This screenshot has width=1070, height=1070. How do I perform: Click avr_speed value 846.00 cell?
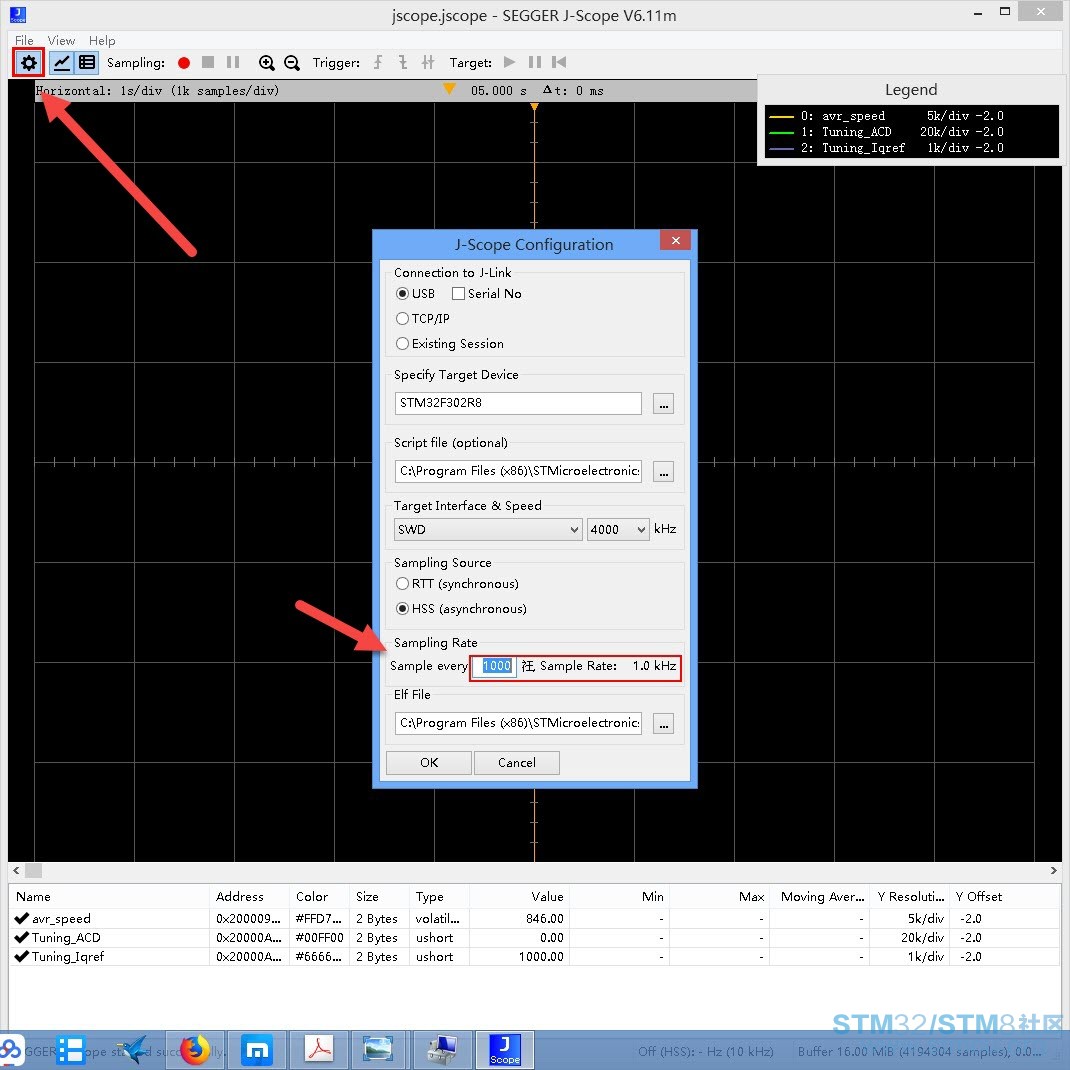519,919
